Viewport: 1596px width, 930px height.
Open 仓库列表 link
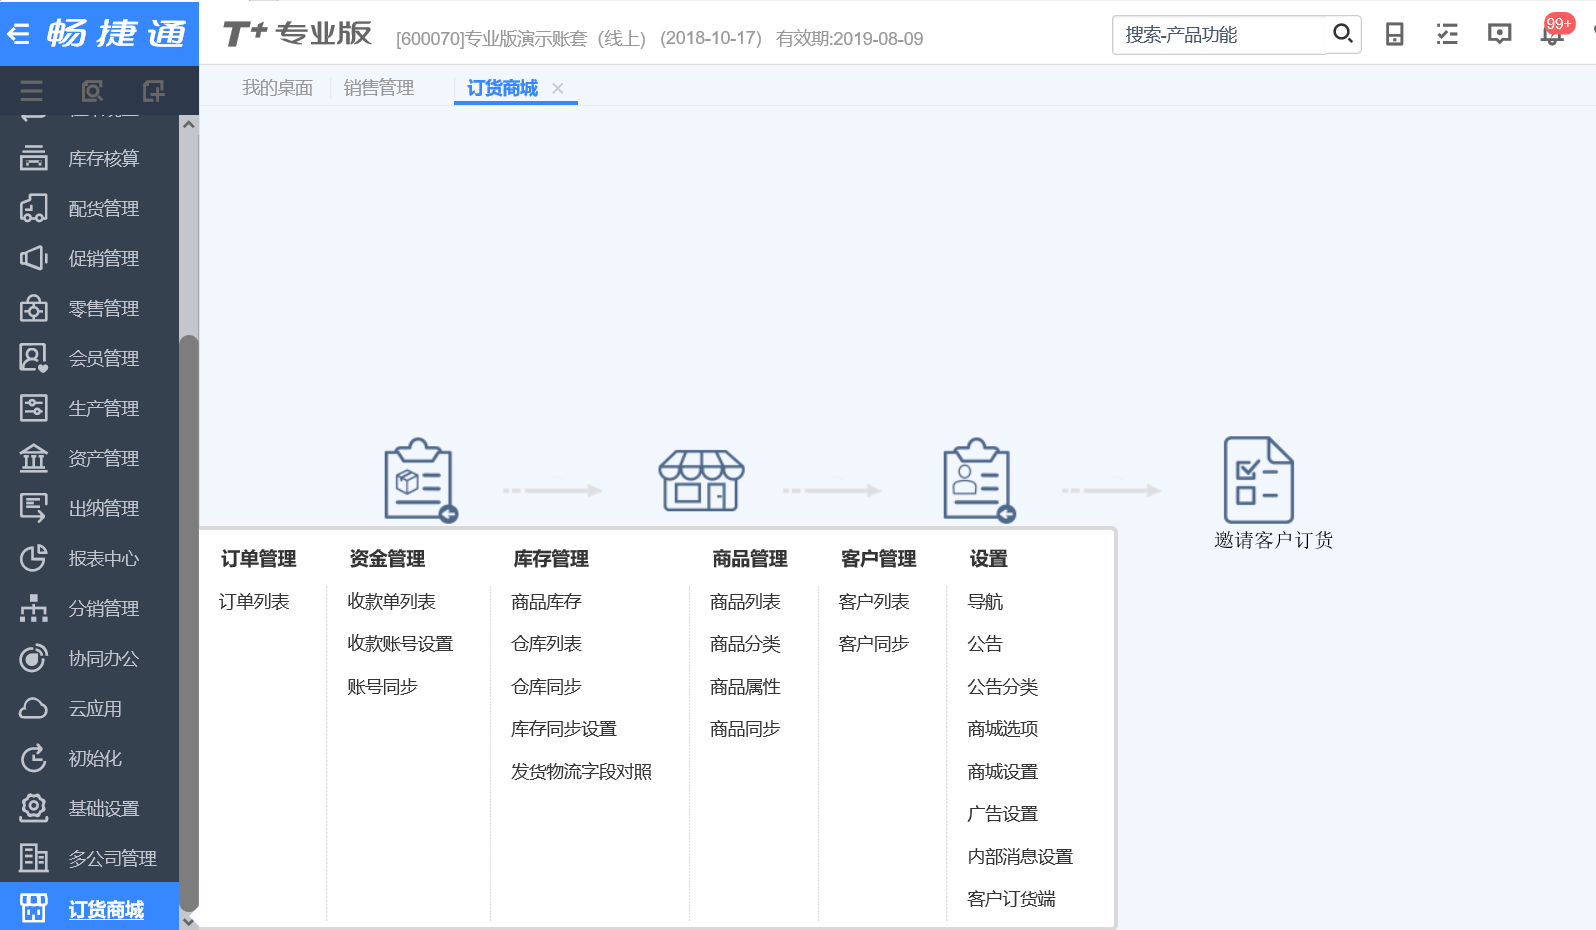546,644
